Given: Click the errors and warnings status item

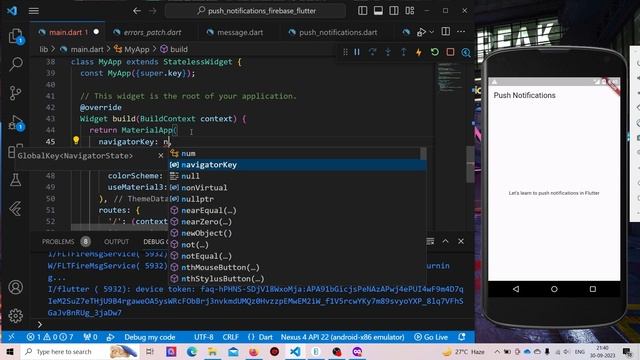Looking at the screenshot, I should point(50,338).
